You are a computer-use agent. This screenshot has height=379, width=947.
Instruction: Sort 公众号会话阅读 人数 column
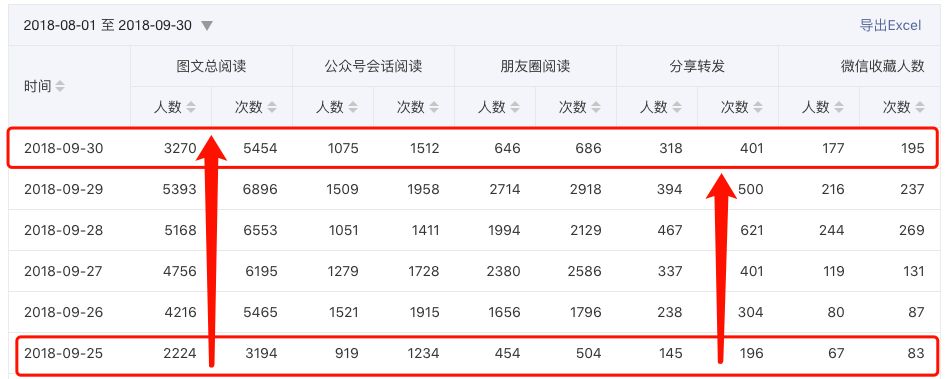[353, 107]
